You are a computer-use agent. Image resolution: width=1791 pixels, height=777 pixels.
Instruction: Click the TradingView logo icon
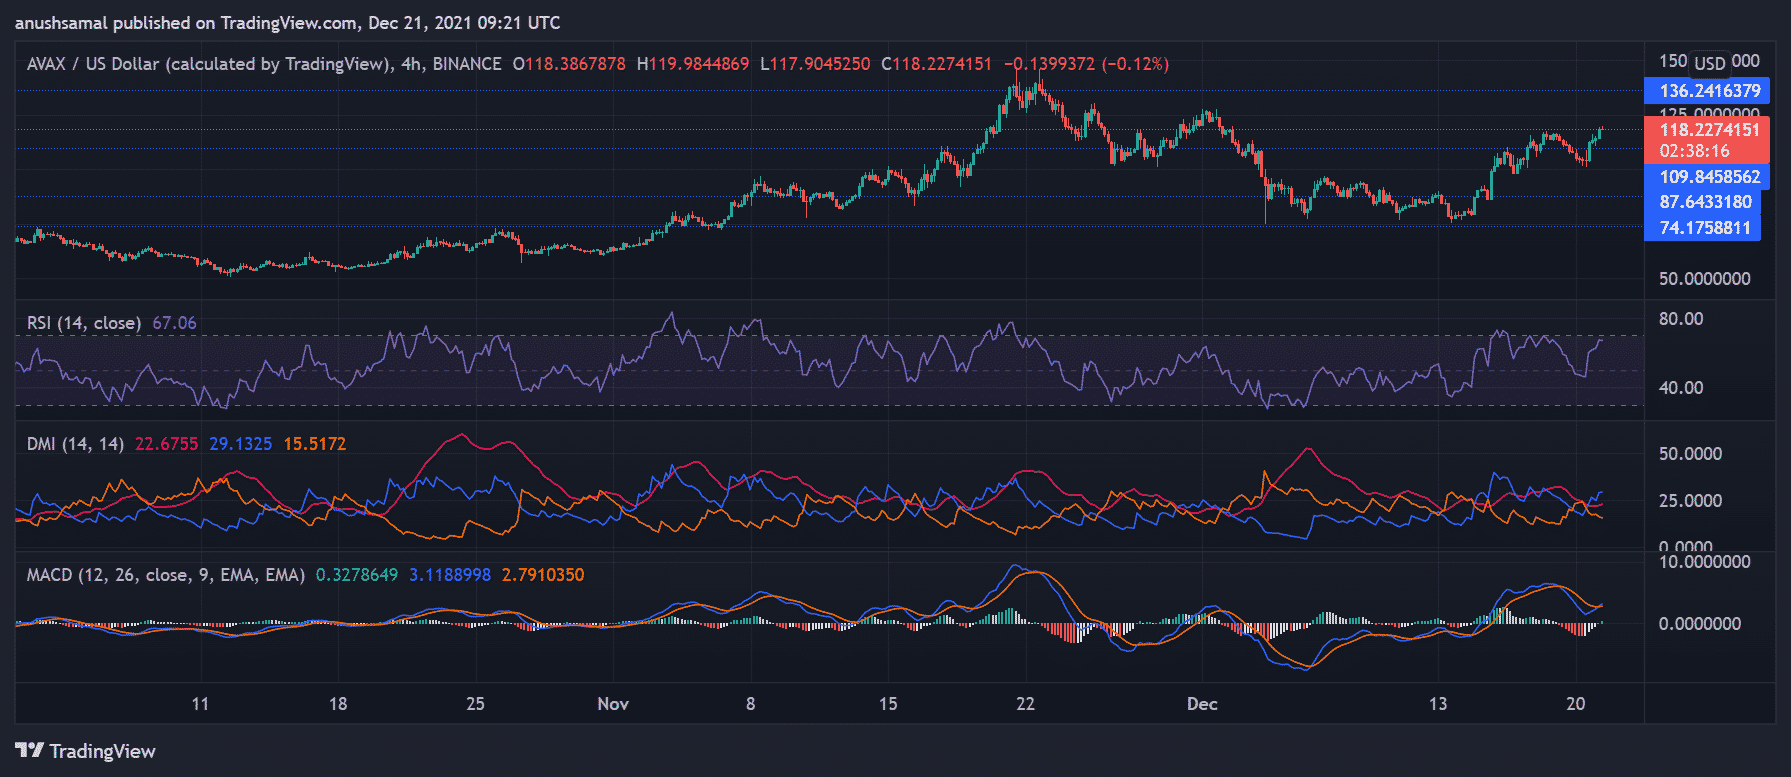click(x=30, y=751)
